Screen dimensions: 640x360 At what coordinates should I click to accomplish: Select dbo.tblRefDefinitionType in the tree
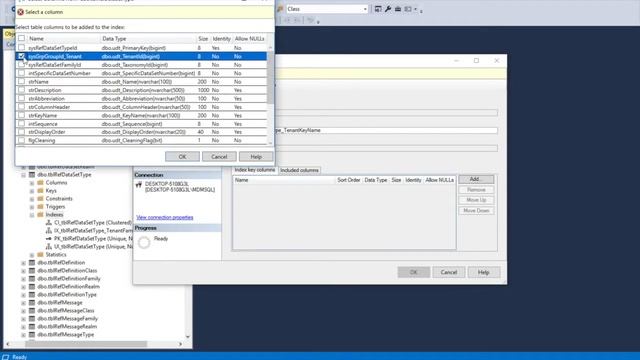67,295
